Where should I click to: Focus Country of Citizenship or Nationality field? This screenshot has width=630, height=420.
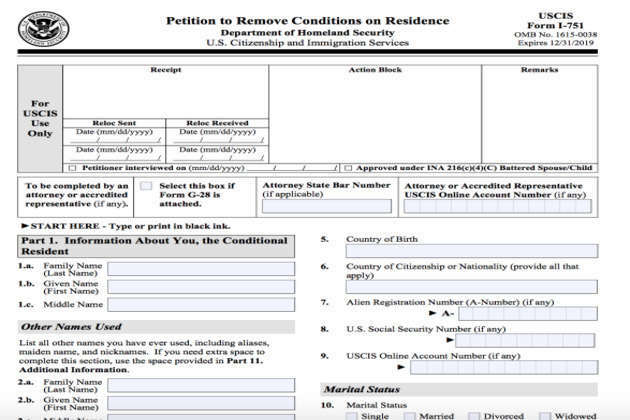(472, 287)
